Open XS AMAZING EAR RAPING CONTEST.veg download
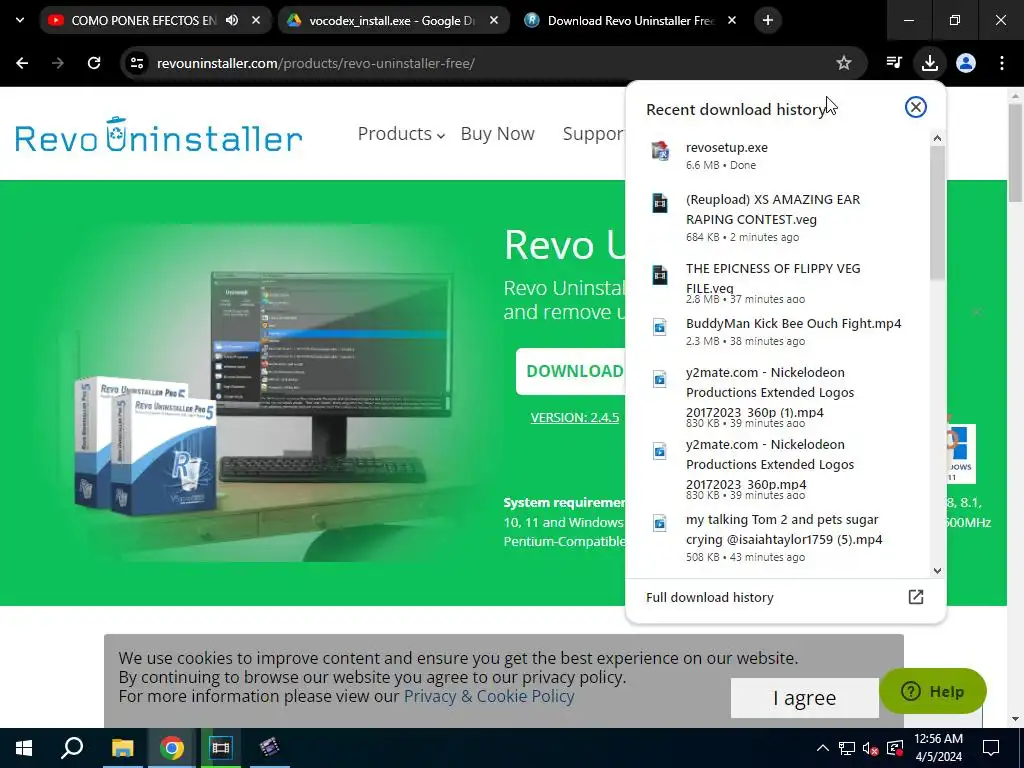 coord(778,217)
